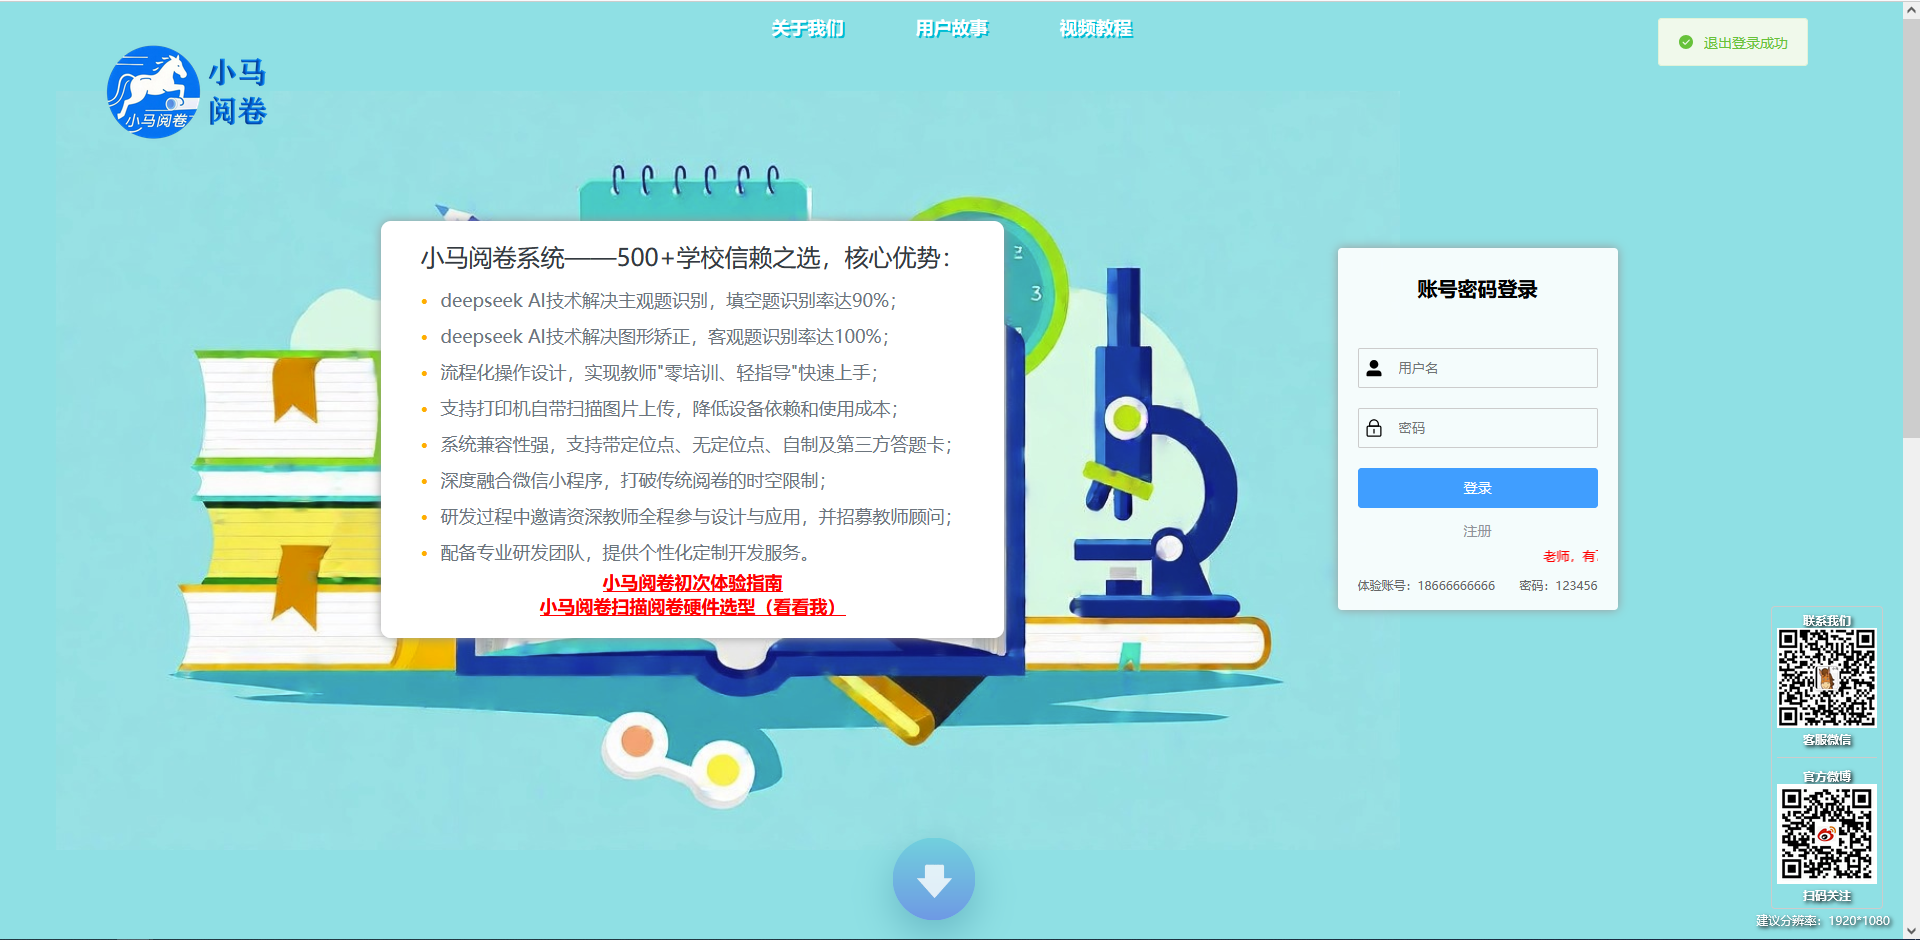
Task: Click the round down-arrow scroll button
Action: pos(934,879)
